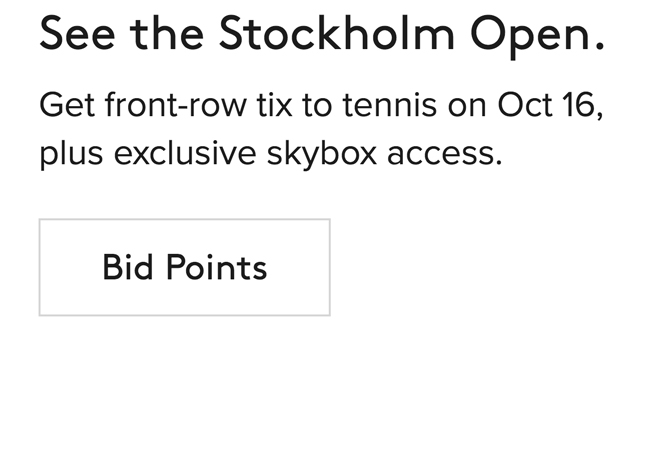This screenshot has width=660, height=460.
Task: Click the word 'skybox' in the description
Action: (324, 156)
